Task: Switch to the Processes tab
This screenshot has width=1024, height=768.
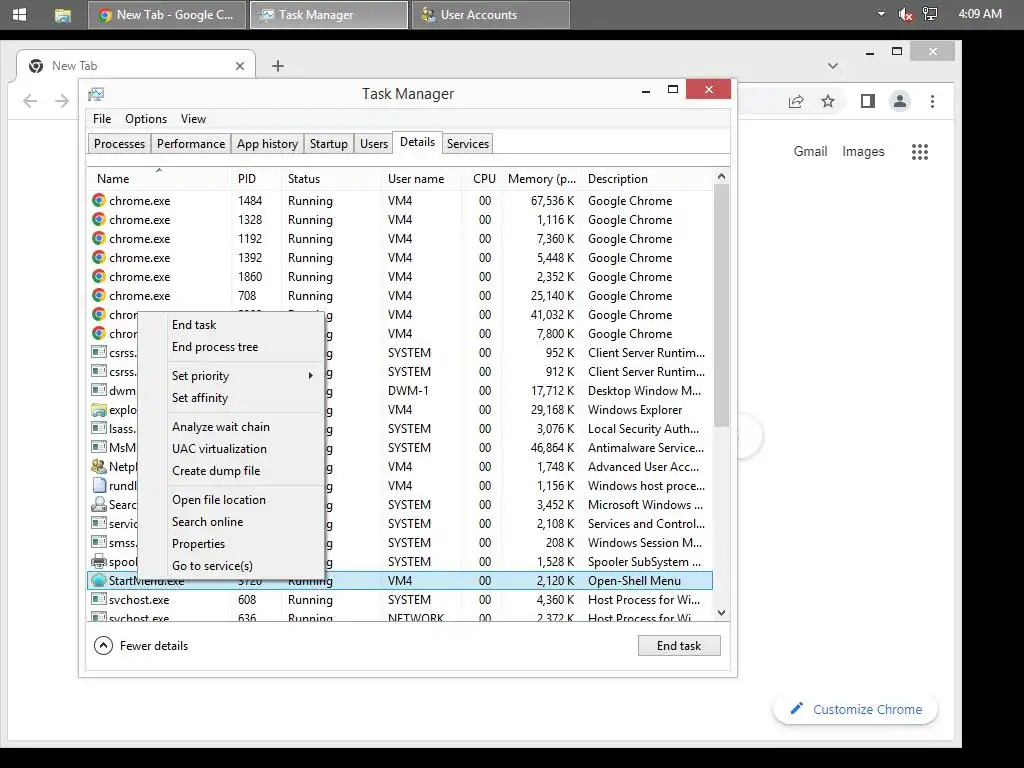Action: click(120, 144)
